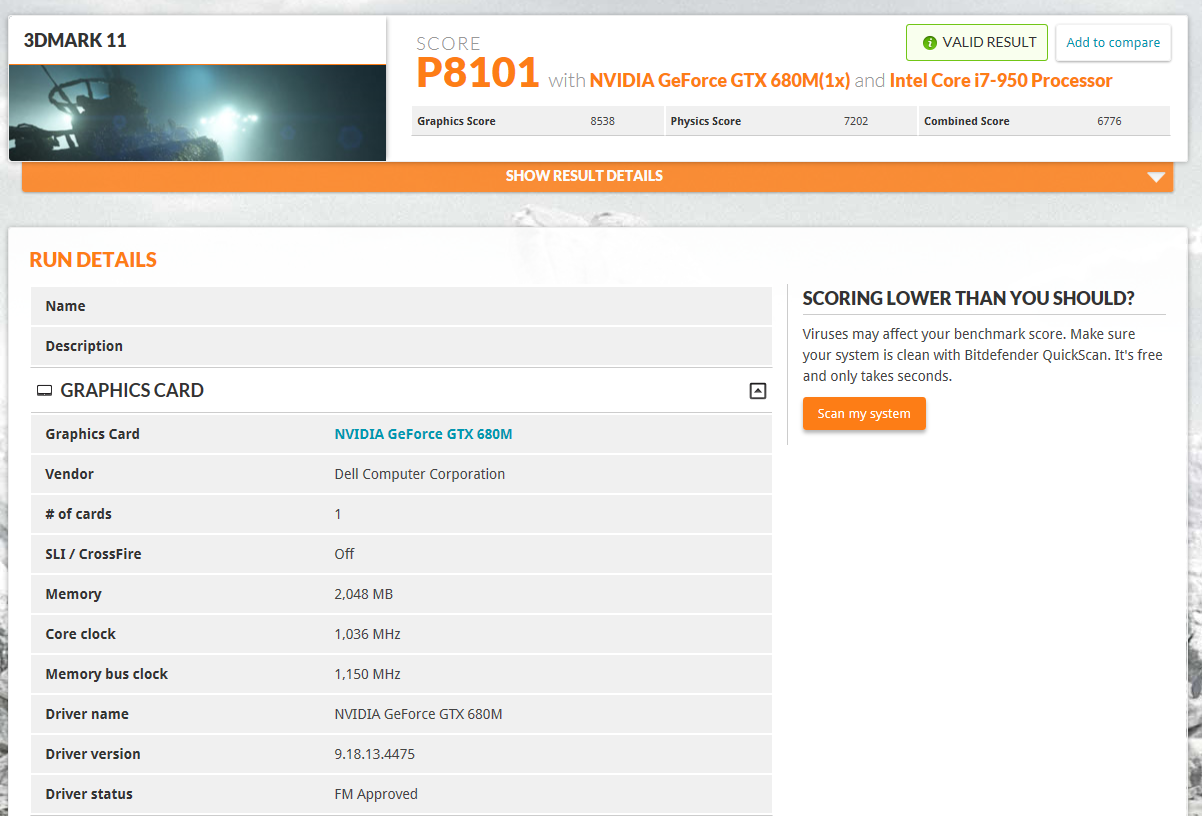Image resolution: width=1202 pixels, height=816 pixels.
Task: Open Intel Core i7-950 Processor link
Action: click(x=1001, y=80)
